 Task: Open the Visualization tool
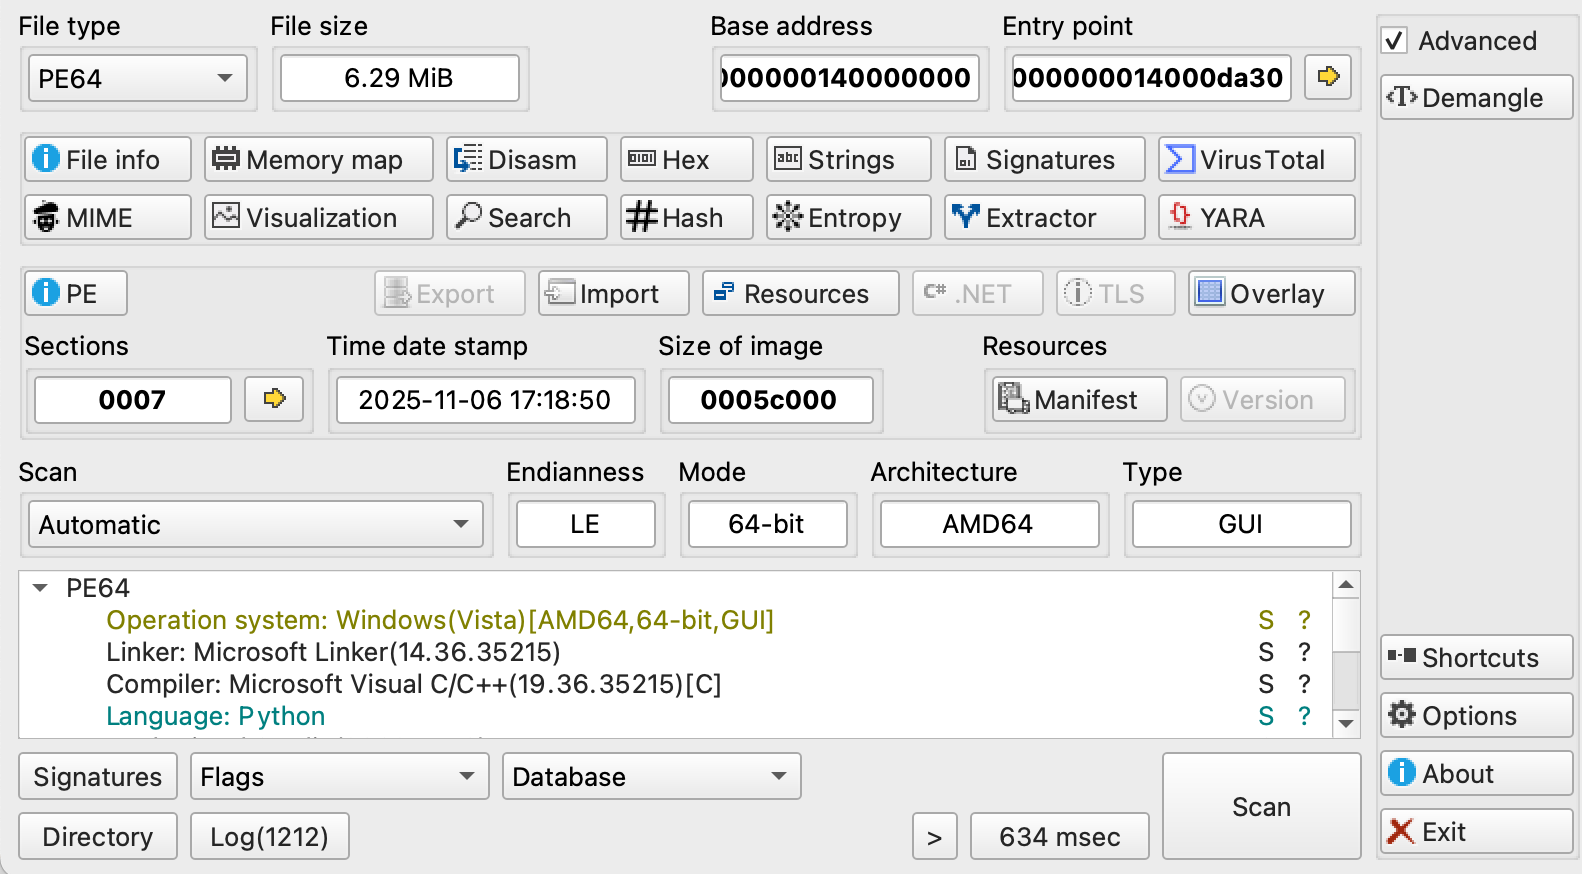point(318,218)
